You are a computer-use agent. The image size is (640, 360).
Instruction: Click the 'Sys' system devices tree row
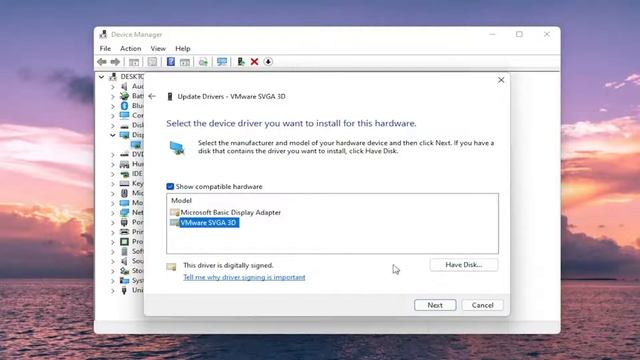coord(131,280)
